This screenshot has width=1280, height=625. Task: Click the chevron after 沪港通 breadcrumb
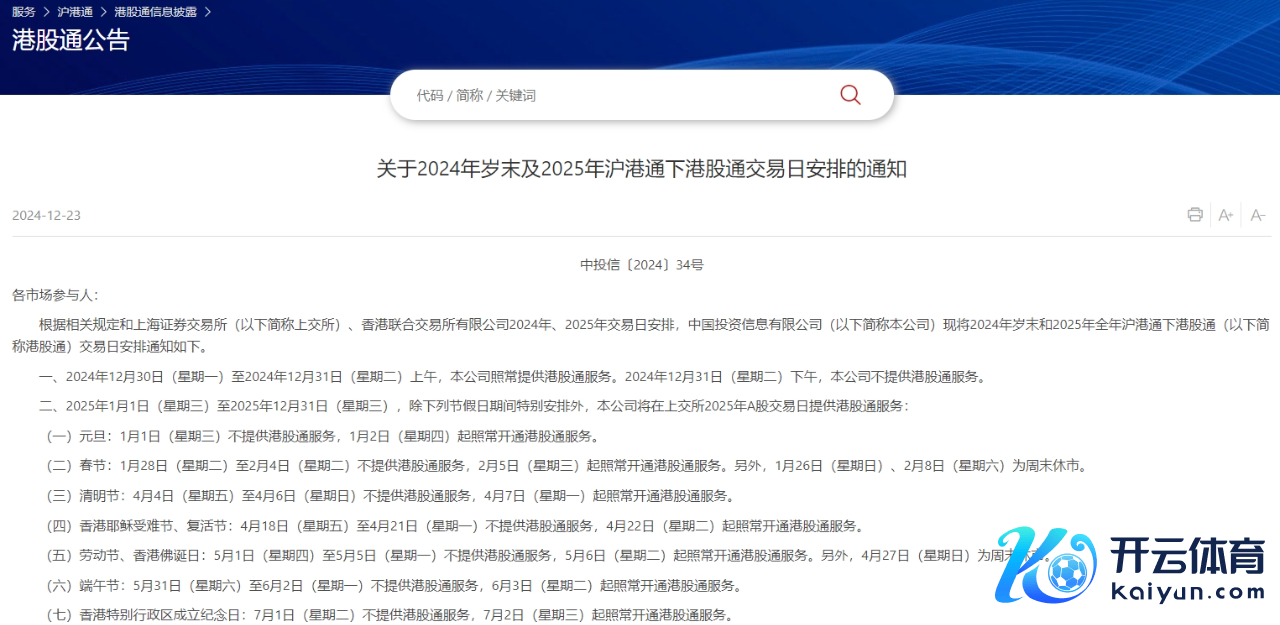click(x=103, y=12)
